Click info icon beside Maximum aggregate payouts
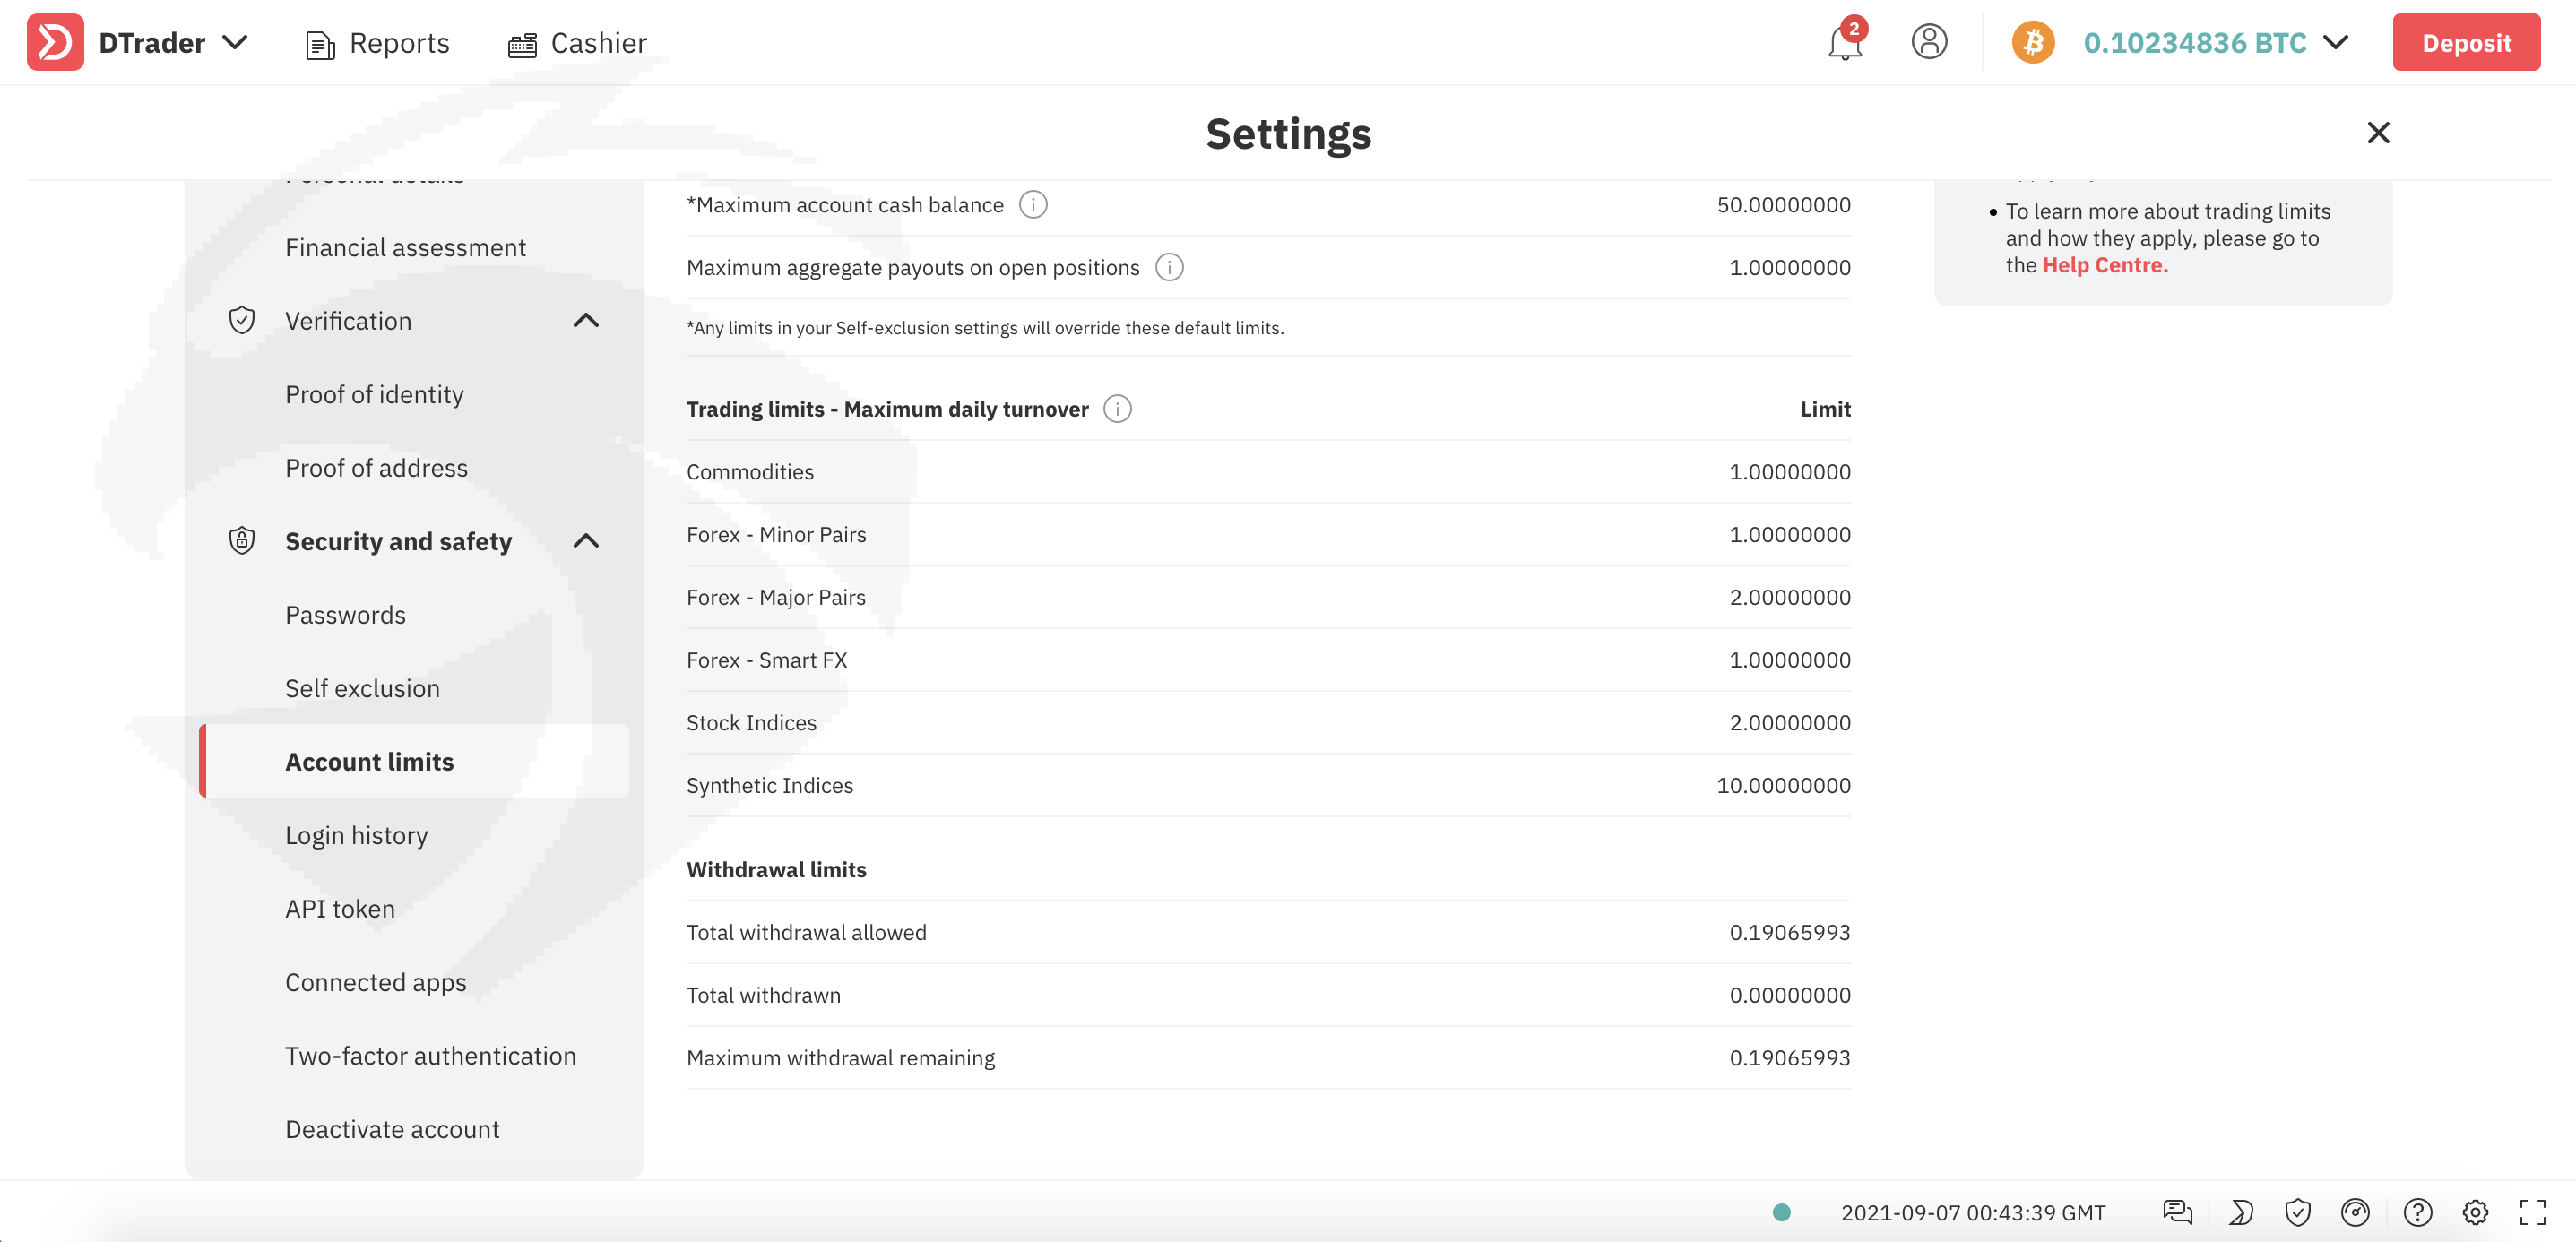Screen dimensions: 2576x1242 [1168, 268]
